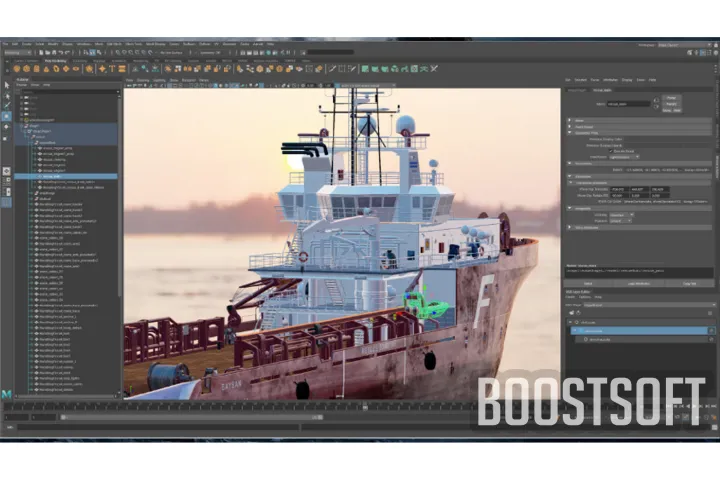
Task: Toggle the checkbox in the Attribute Editor's open section
Action: (x=611, y=151)
